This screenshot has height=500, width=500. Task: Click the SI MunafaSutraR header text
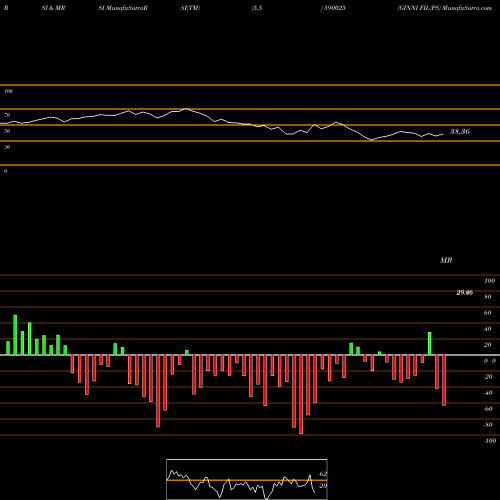(123, 8)
